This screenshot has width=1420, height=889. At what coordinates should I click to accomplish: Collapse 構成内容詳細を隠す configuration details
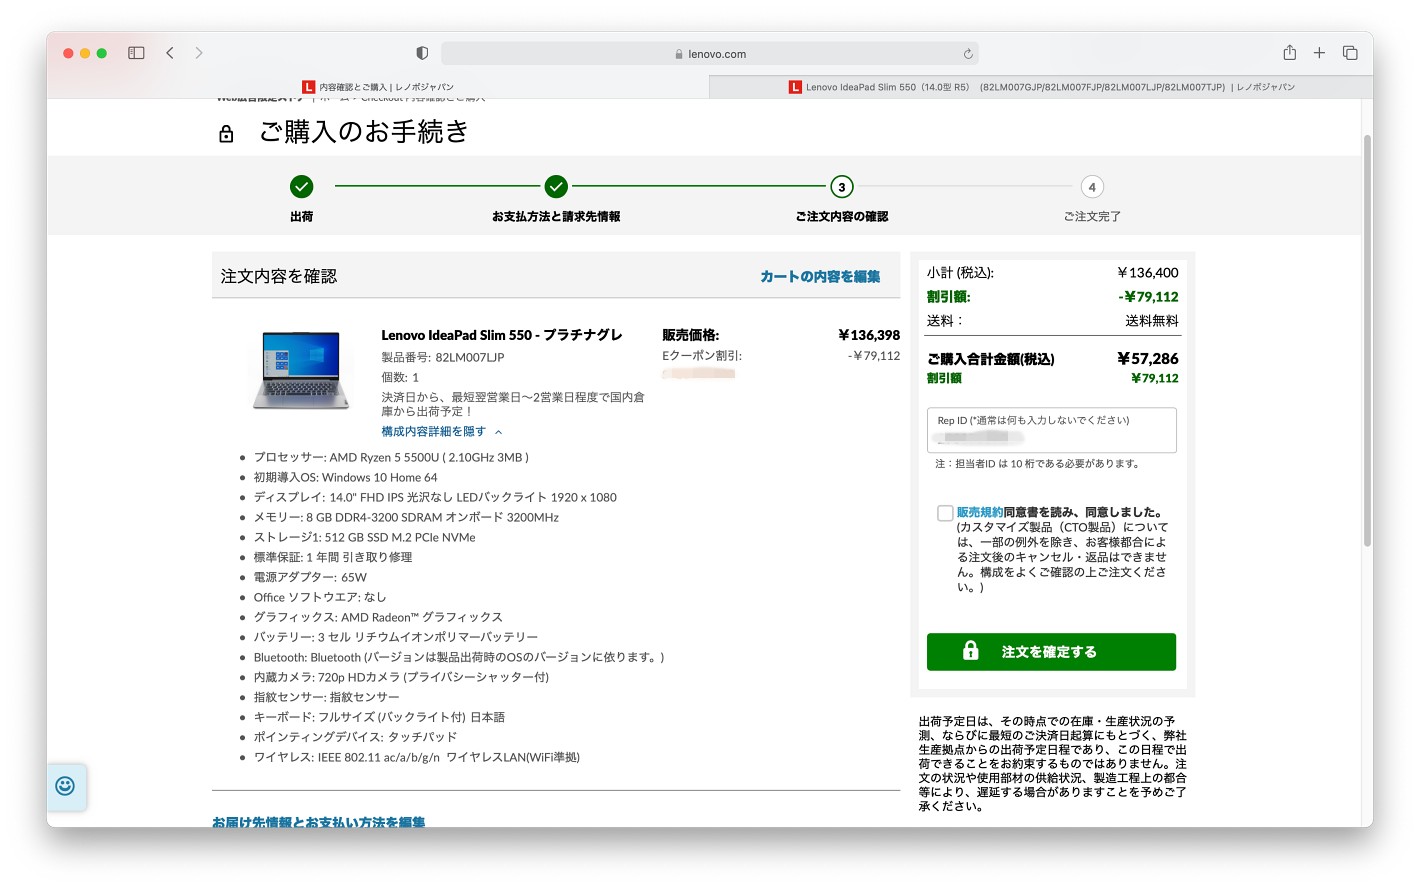click(441, 432)
